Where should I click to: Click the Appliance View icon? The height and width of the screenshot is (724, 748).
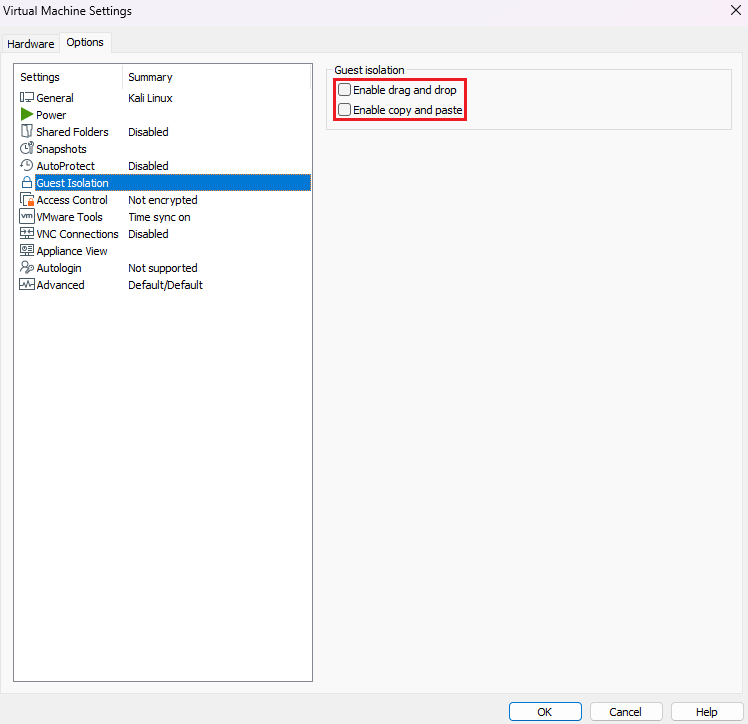[27, 251]
